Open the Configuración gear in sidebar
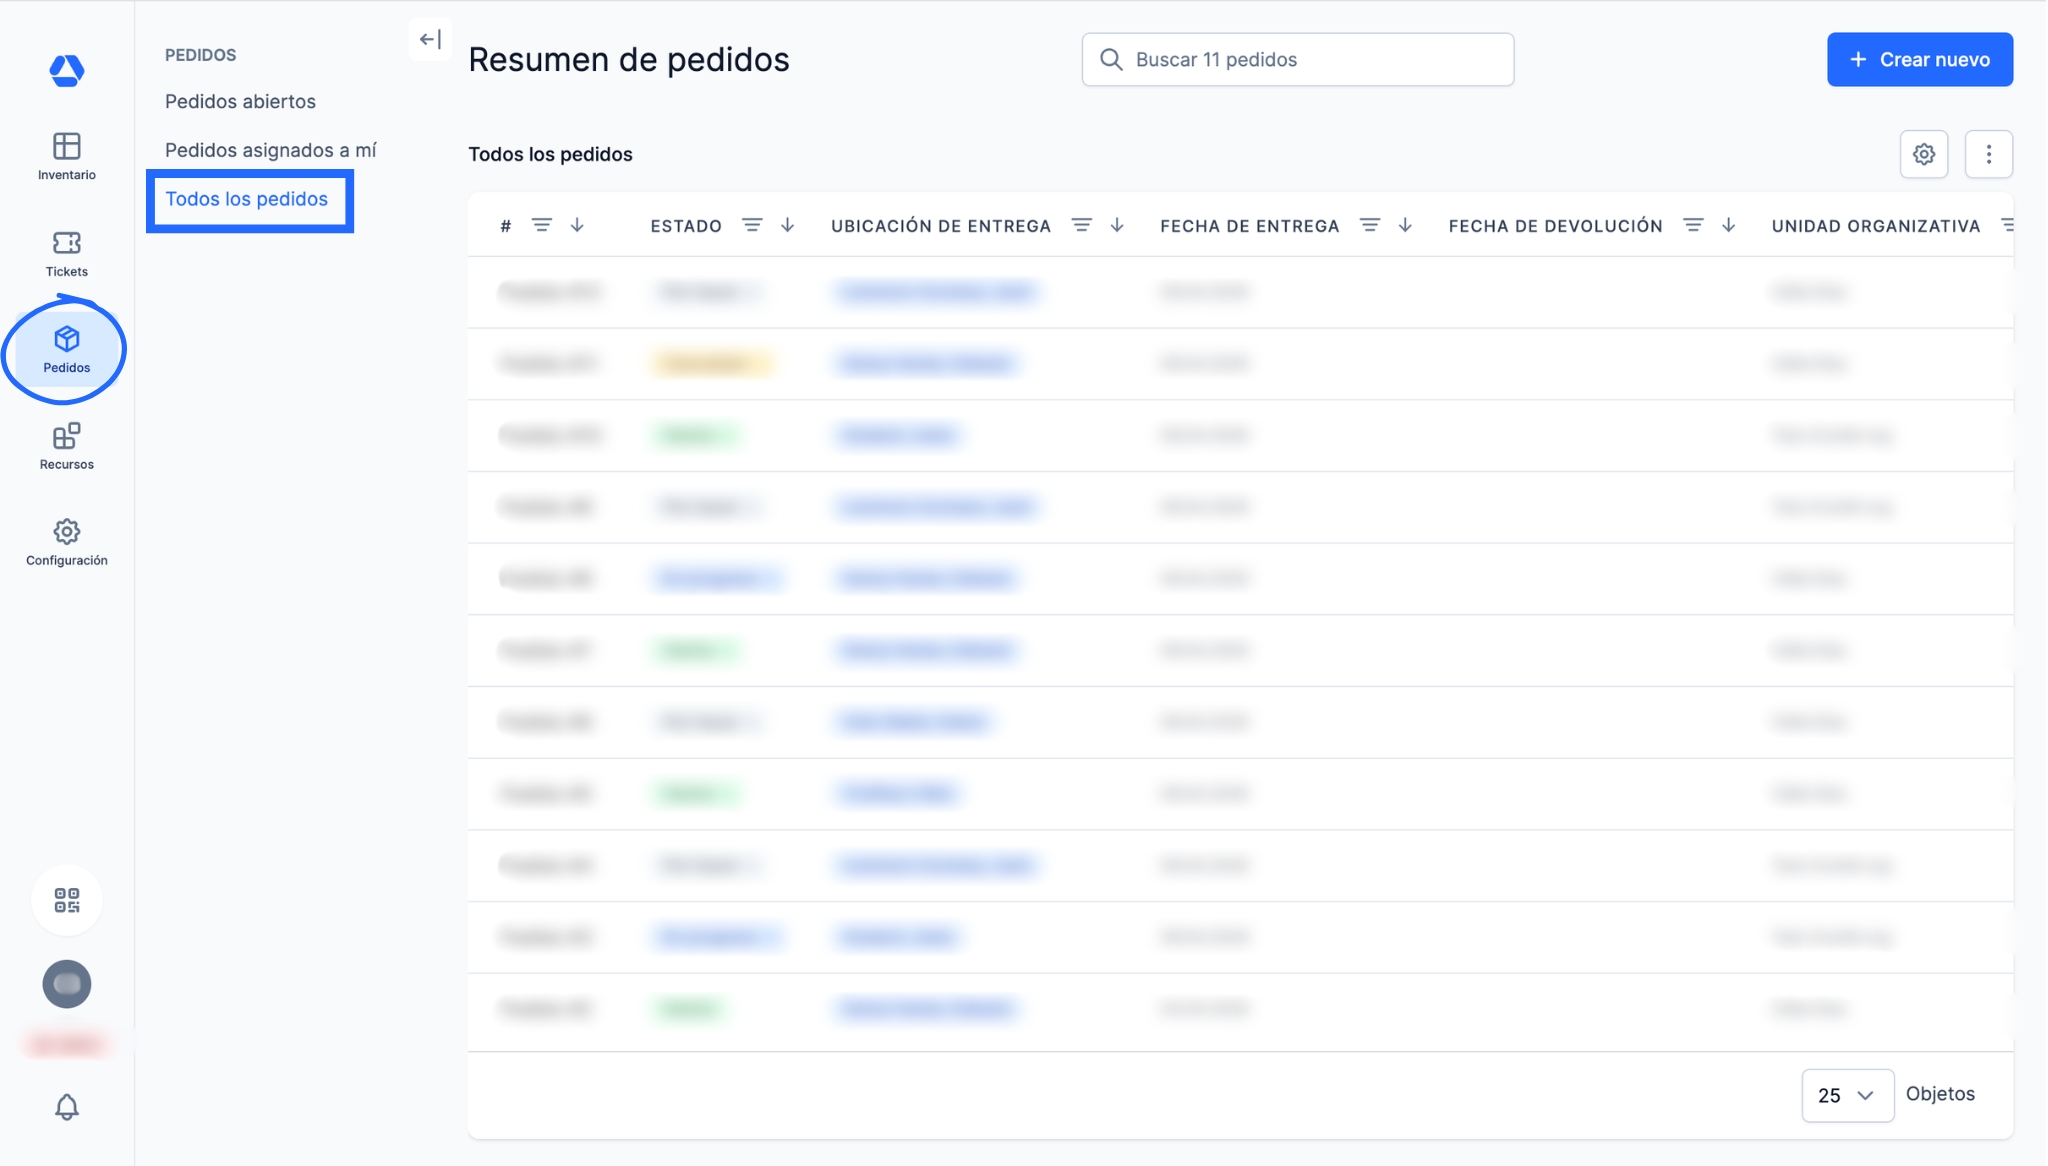2048x1166 pixels. coord(66,542)
